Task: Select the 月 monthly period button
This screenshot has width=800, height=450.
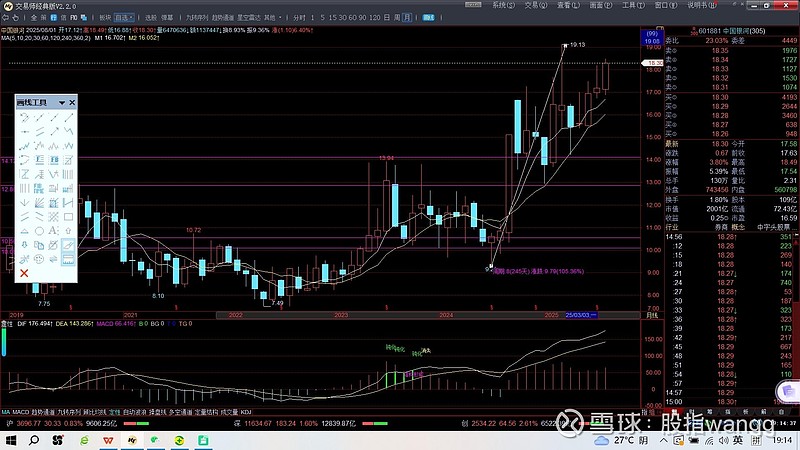Action: pos(407,17)
